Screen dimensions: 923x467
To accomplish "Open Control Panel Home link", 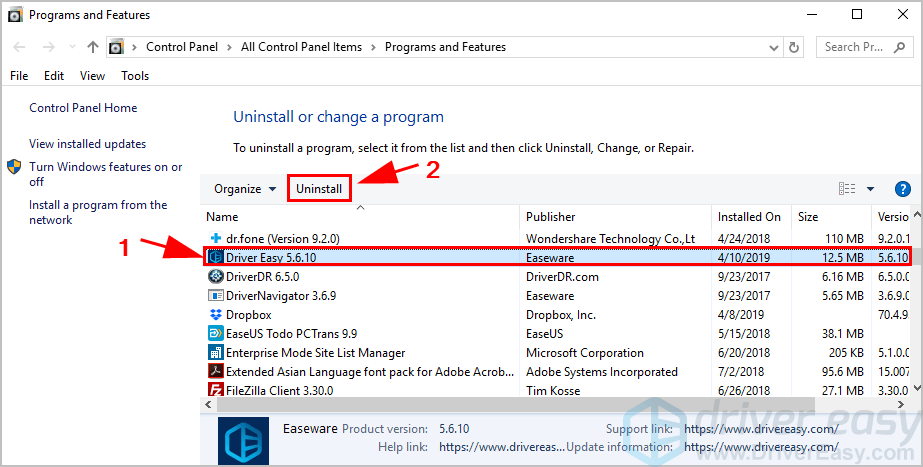I will (x=83, y=108).
